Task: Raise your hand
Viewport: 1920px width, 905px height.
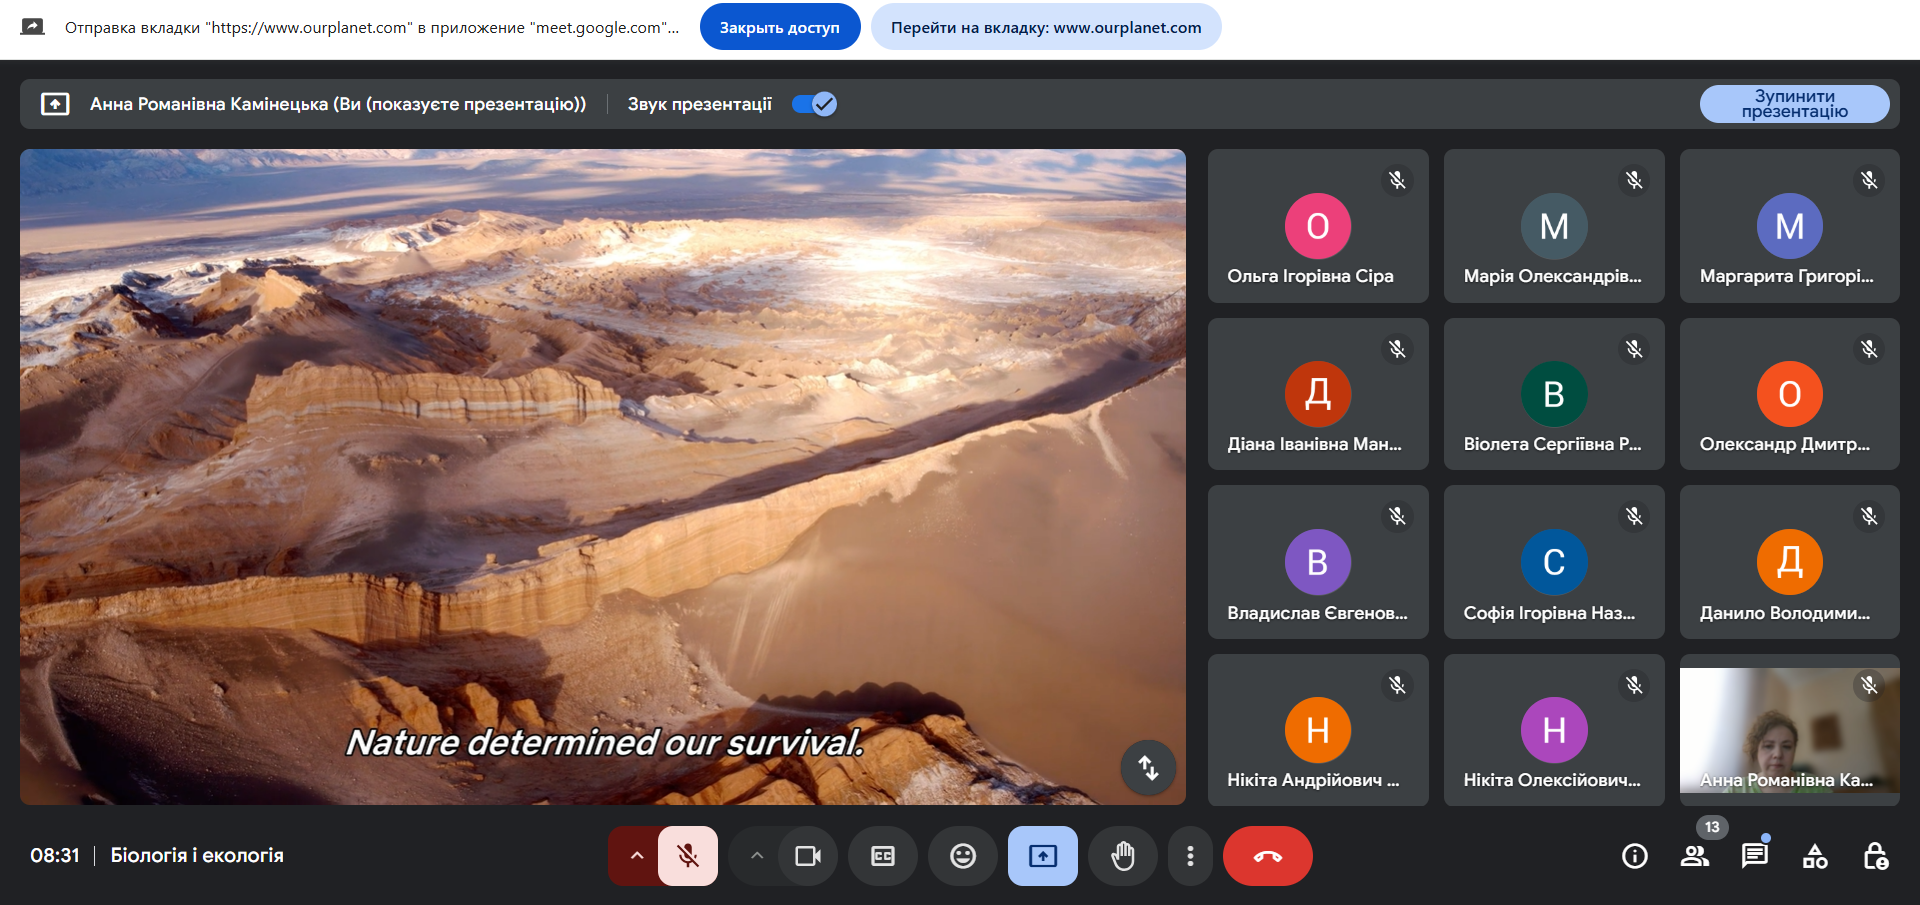Action: [x=1123, y=856]
